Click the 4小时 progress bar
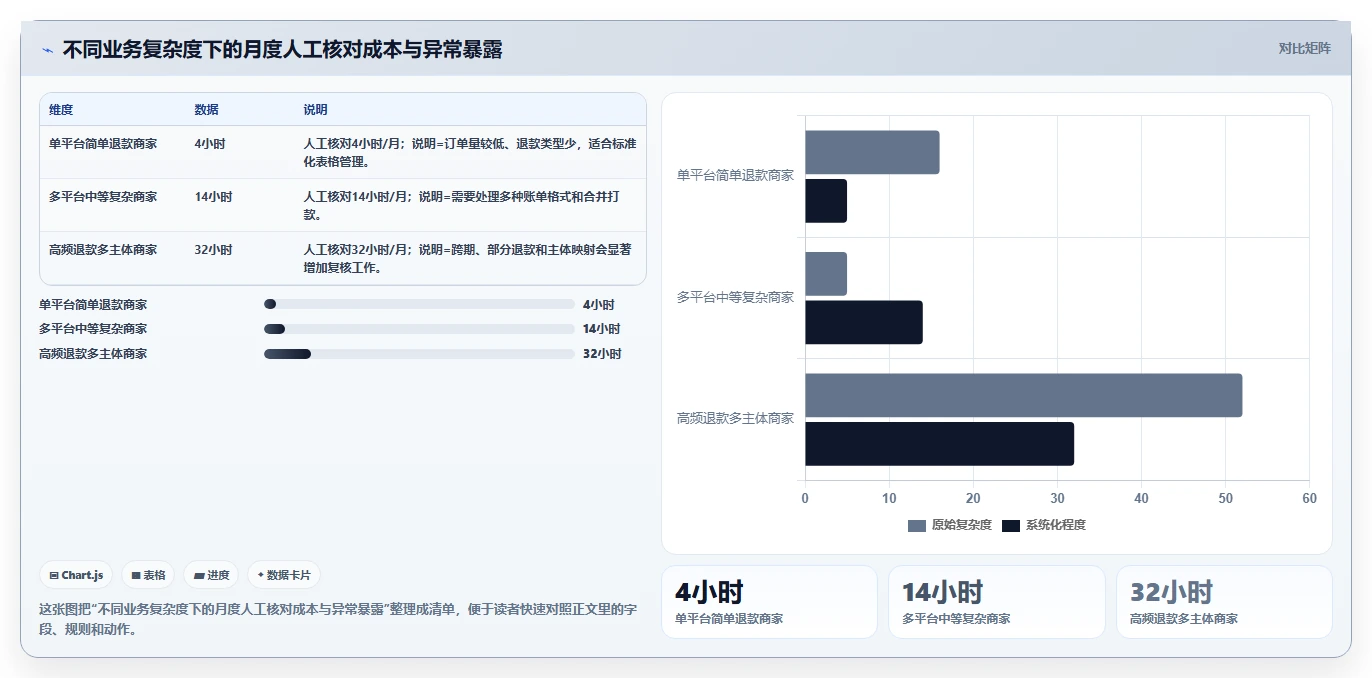 [x=419, y=304]
